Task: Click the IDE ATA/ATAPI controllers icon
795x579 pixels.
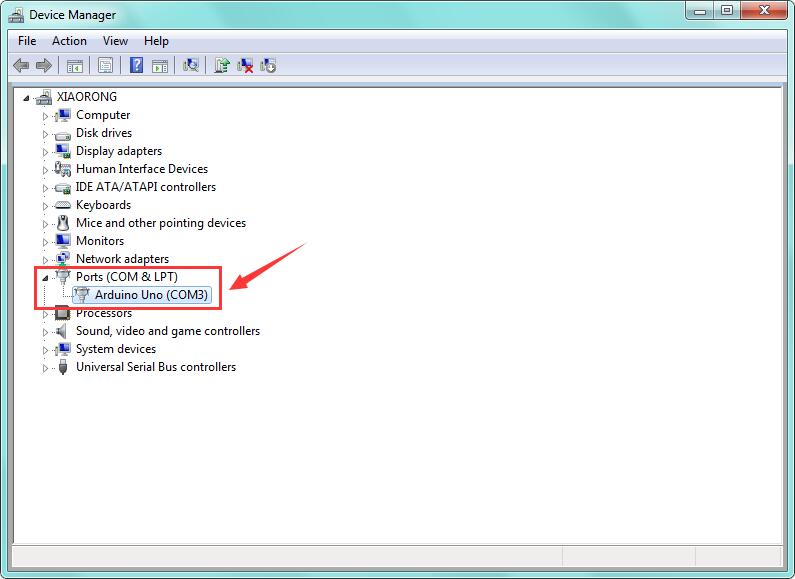Action: coord(63,188)
